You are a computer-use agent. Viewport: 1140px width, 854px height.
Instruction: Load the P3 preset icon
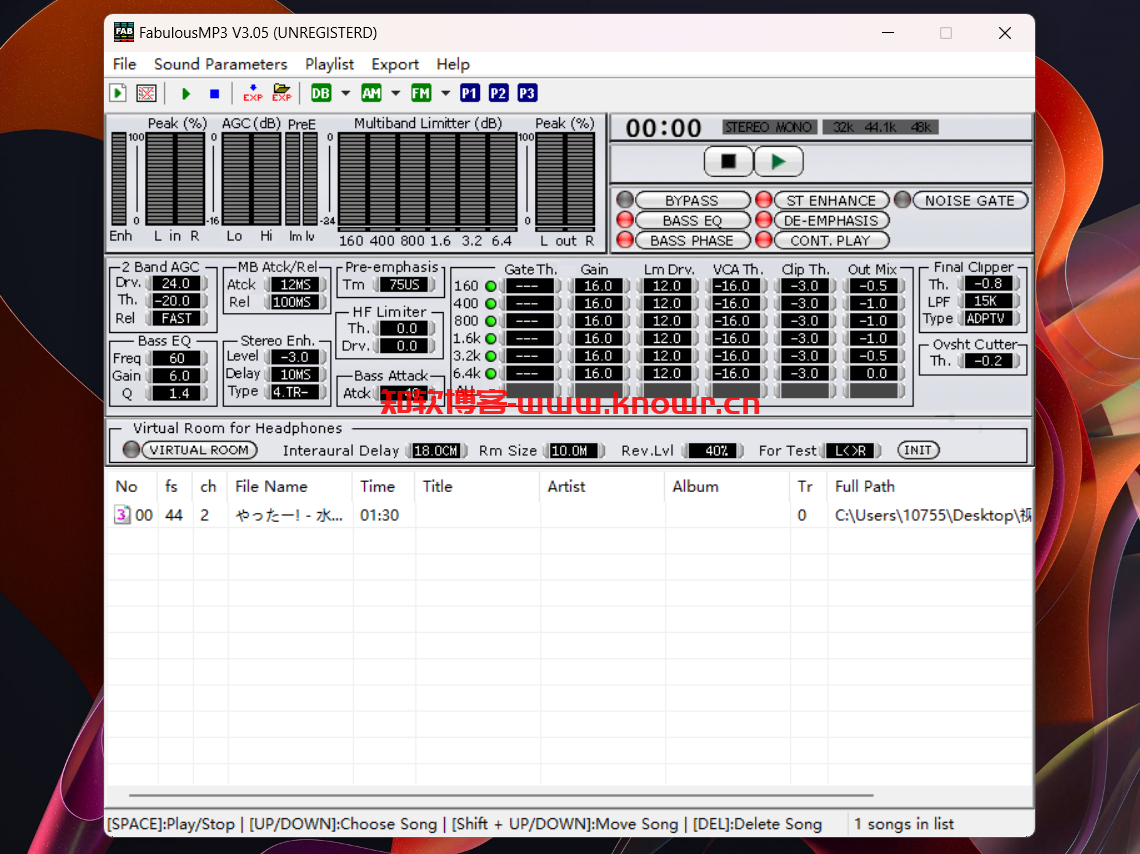pyautogui.click(x=527, y=93)
